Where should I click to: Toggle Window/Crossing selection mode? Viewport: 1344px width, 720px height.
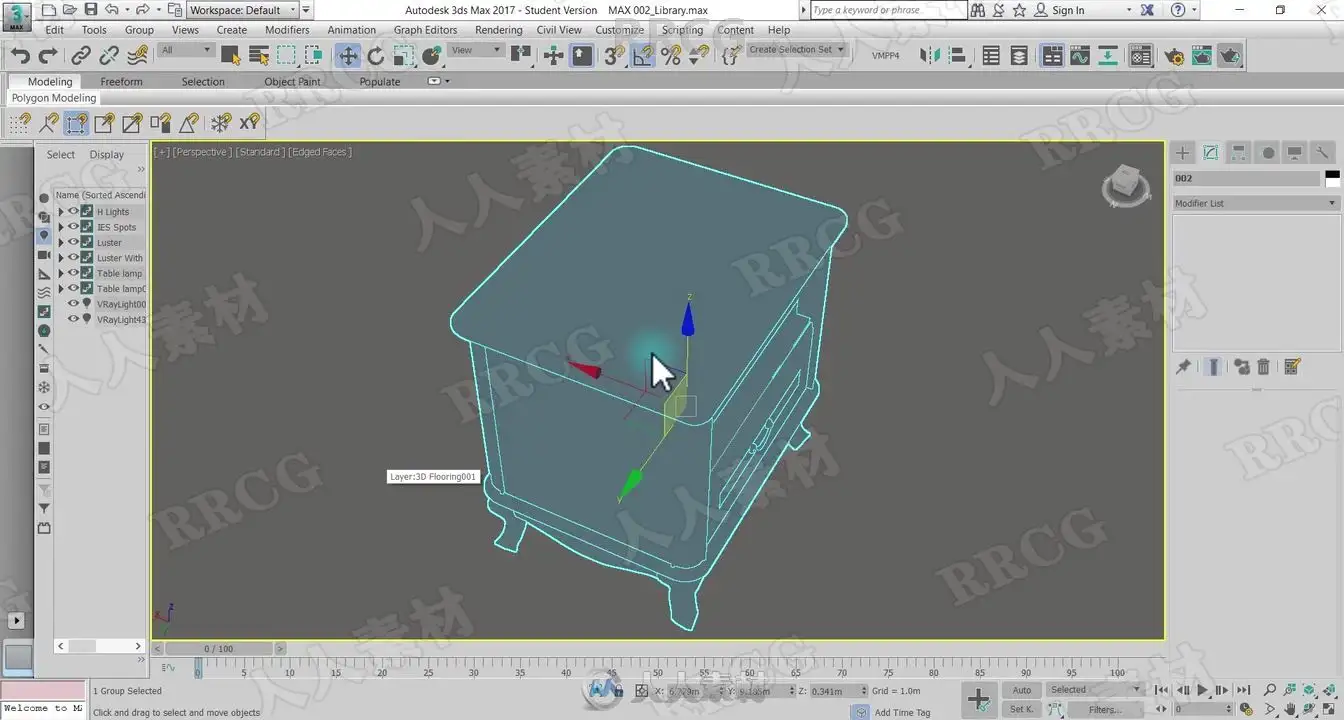pos(314,56)
